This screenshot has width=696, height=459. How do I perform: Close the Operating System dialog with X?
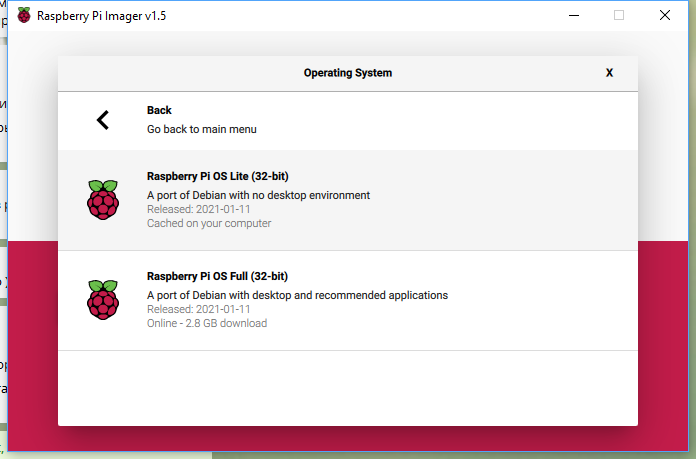(x=609, y=73)
